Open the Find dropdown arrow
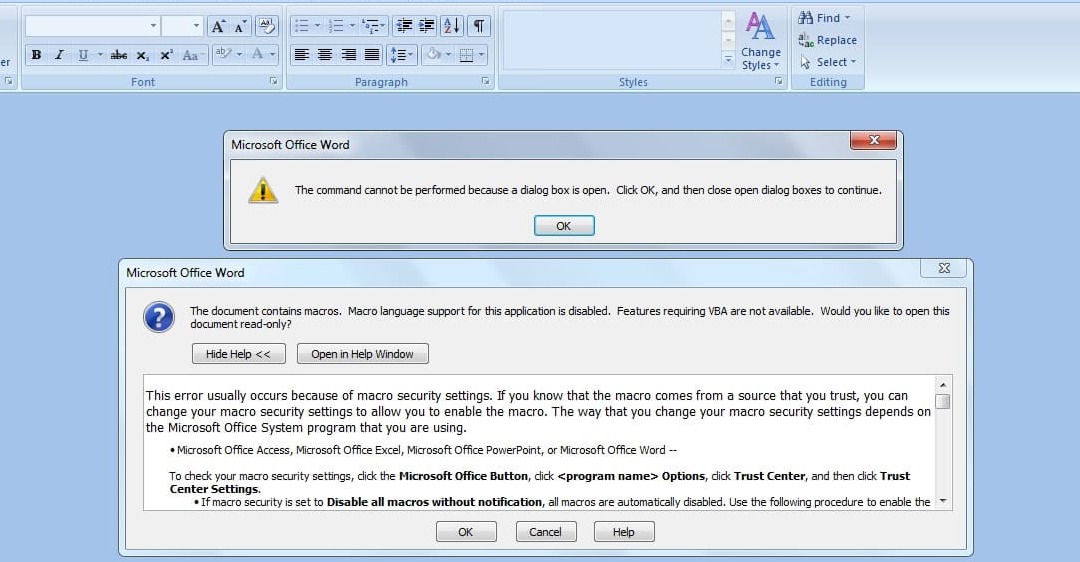Image resolution: width=1080 pixels, height=562 pixels. click(x=847, y=18)
